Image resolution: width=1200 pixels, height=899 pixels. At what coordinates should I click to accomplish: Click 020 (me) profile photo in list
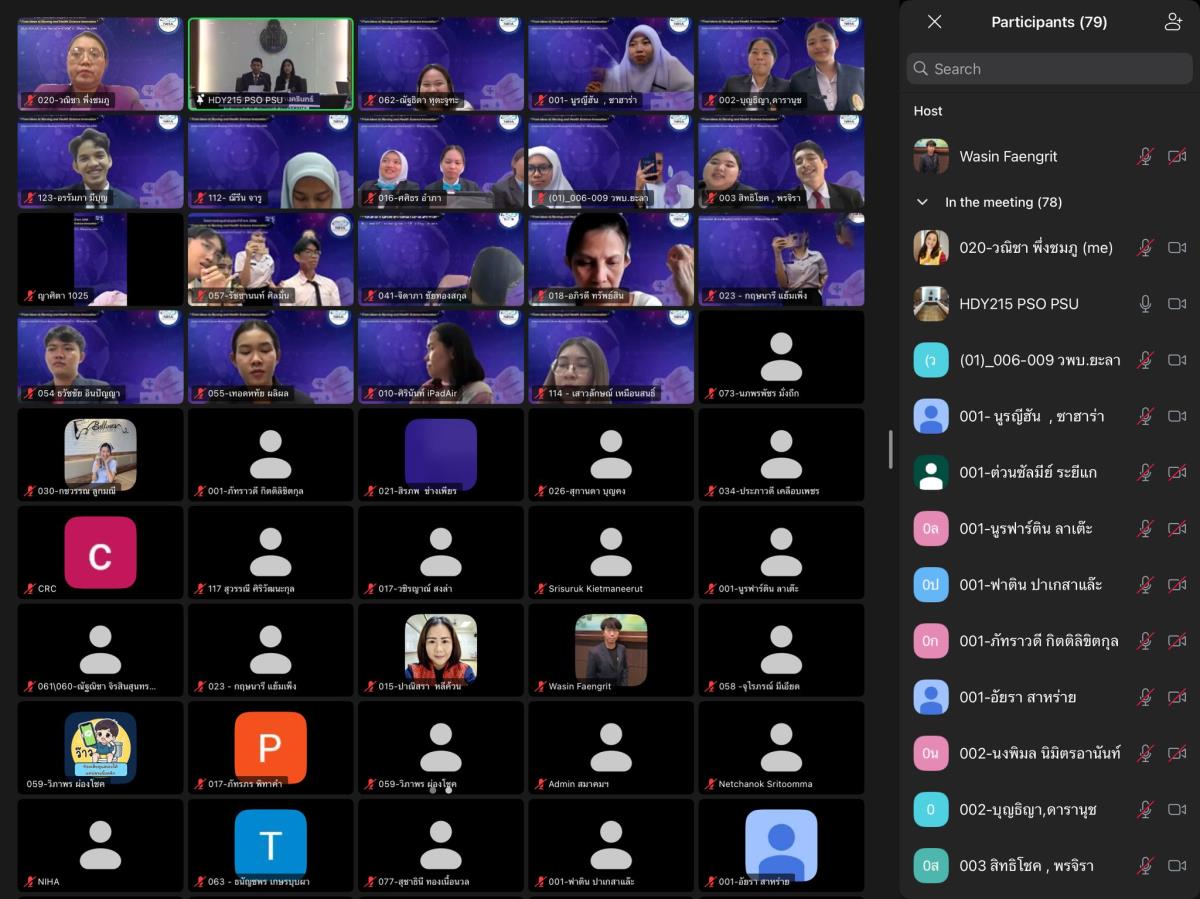(931, 248)
